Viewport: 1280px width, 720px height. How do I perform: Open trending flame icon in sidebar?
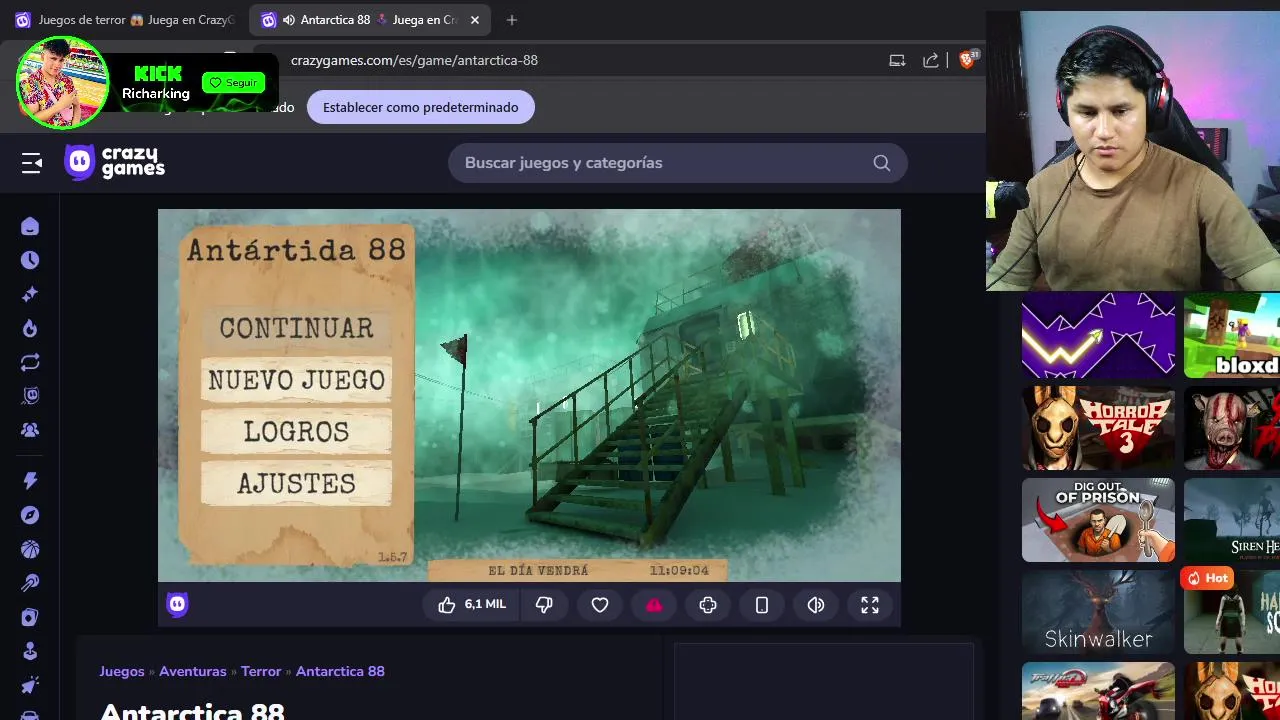(30, 329)
